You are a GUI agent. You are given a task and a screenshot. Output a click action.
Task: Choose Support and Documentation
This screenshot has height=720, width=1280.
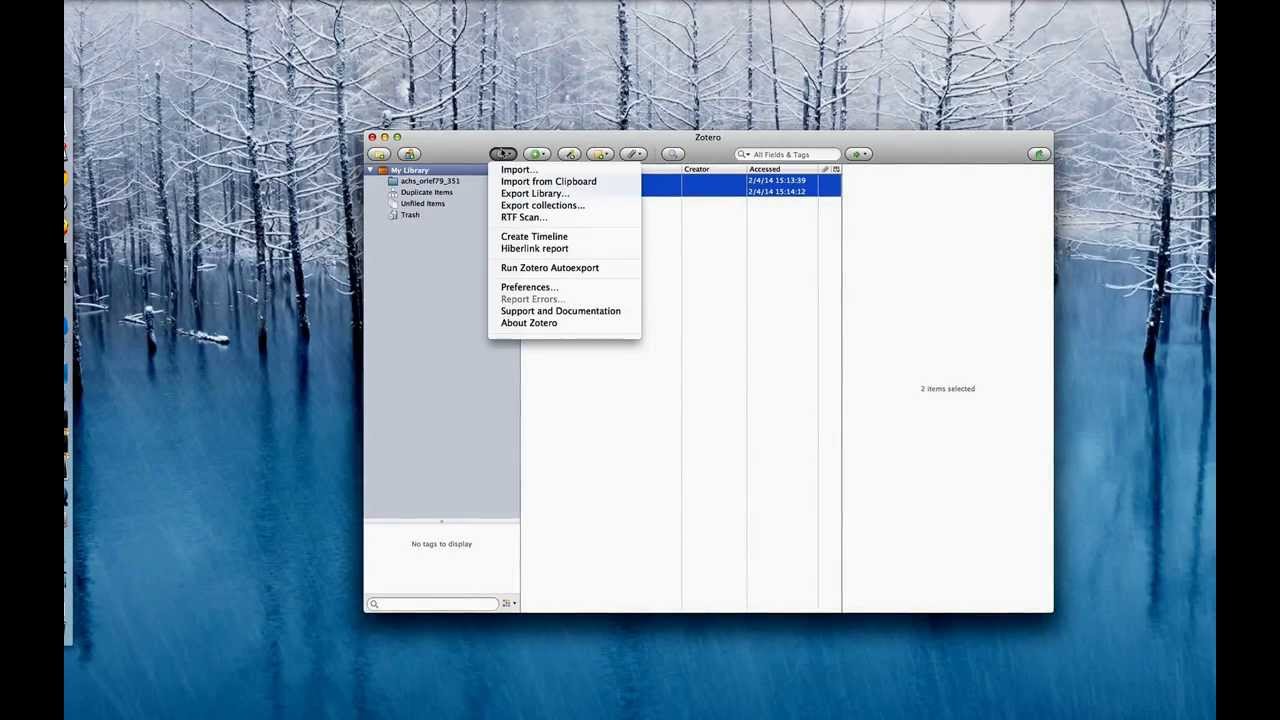tap(564, 311)
